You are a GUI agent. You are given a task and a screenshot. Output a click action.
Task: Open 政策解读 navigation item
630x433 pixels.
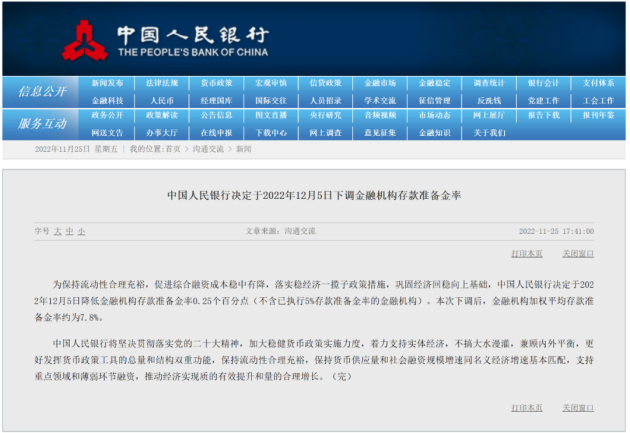(x=162, y=115)
